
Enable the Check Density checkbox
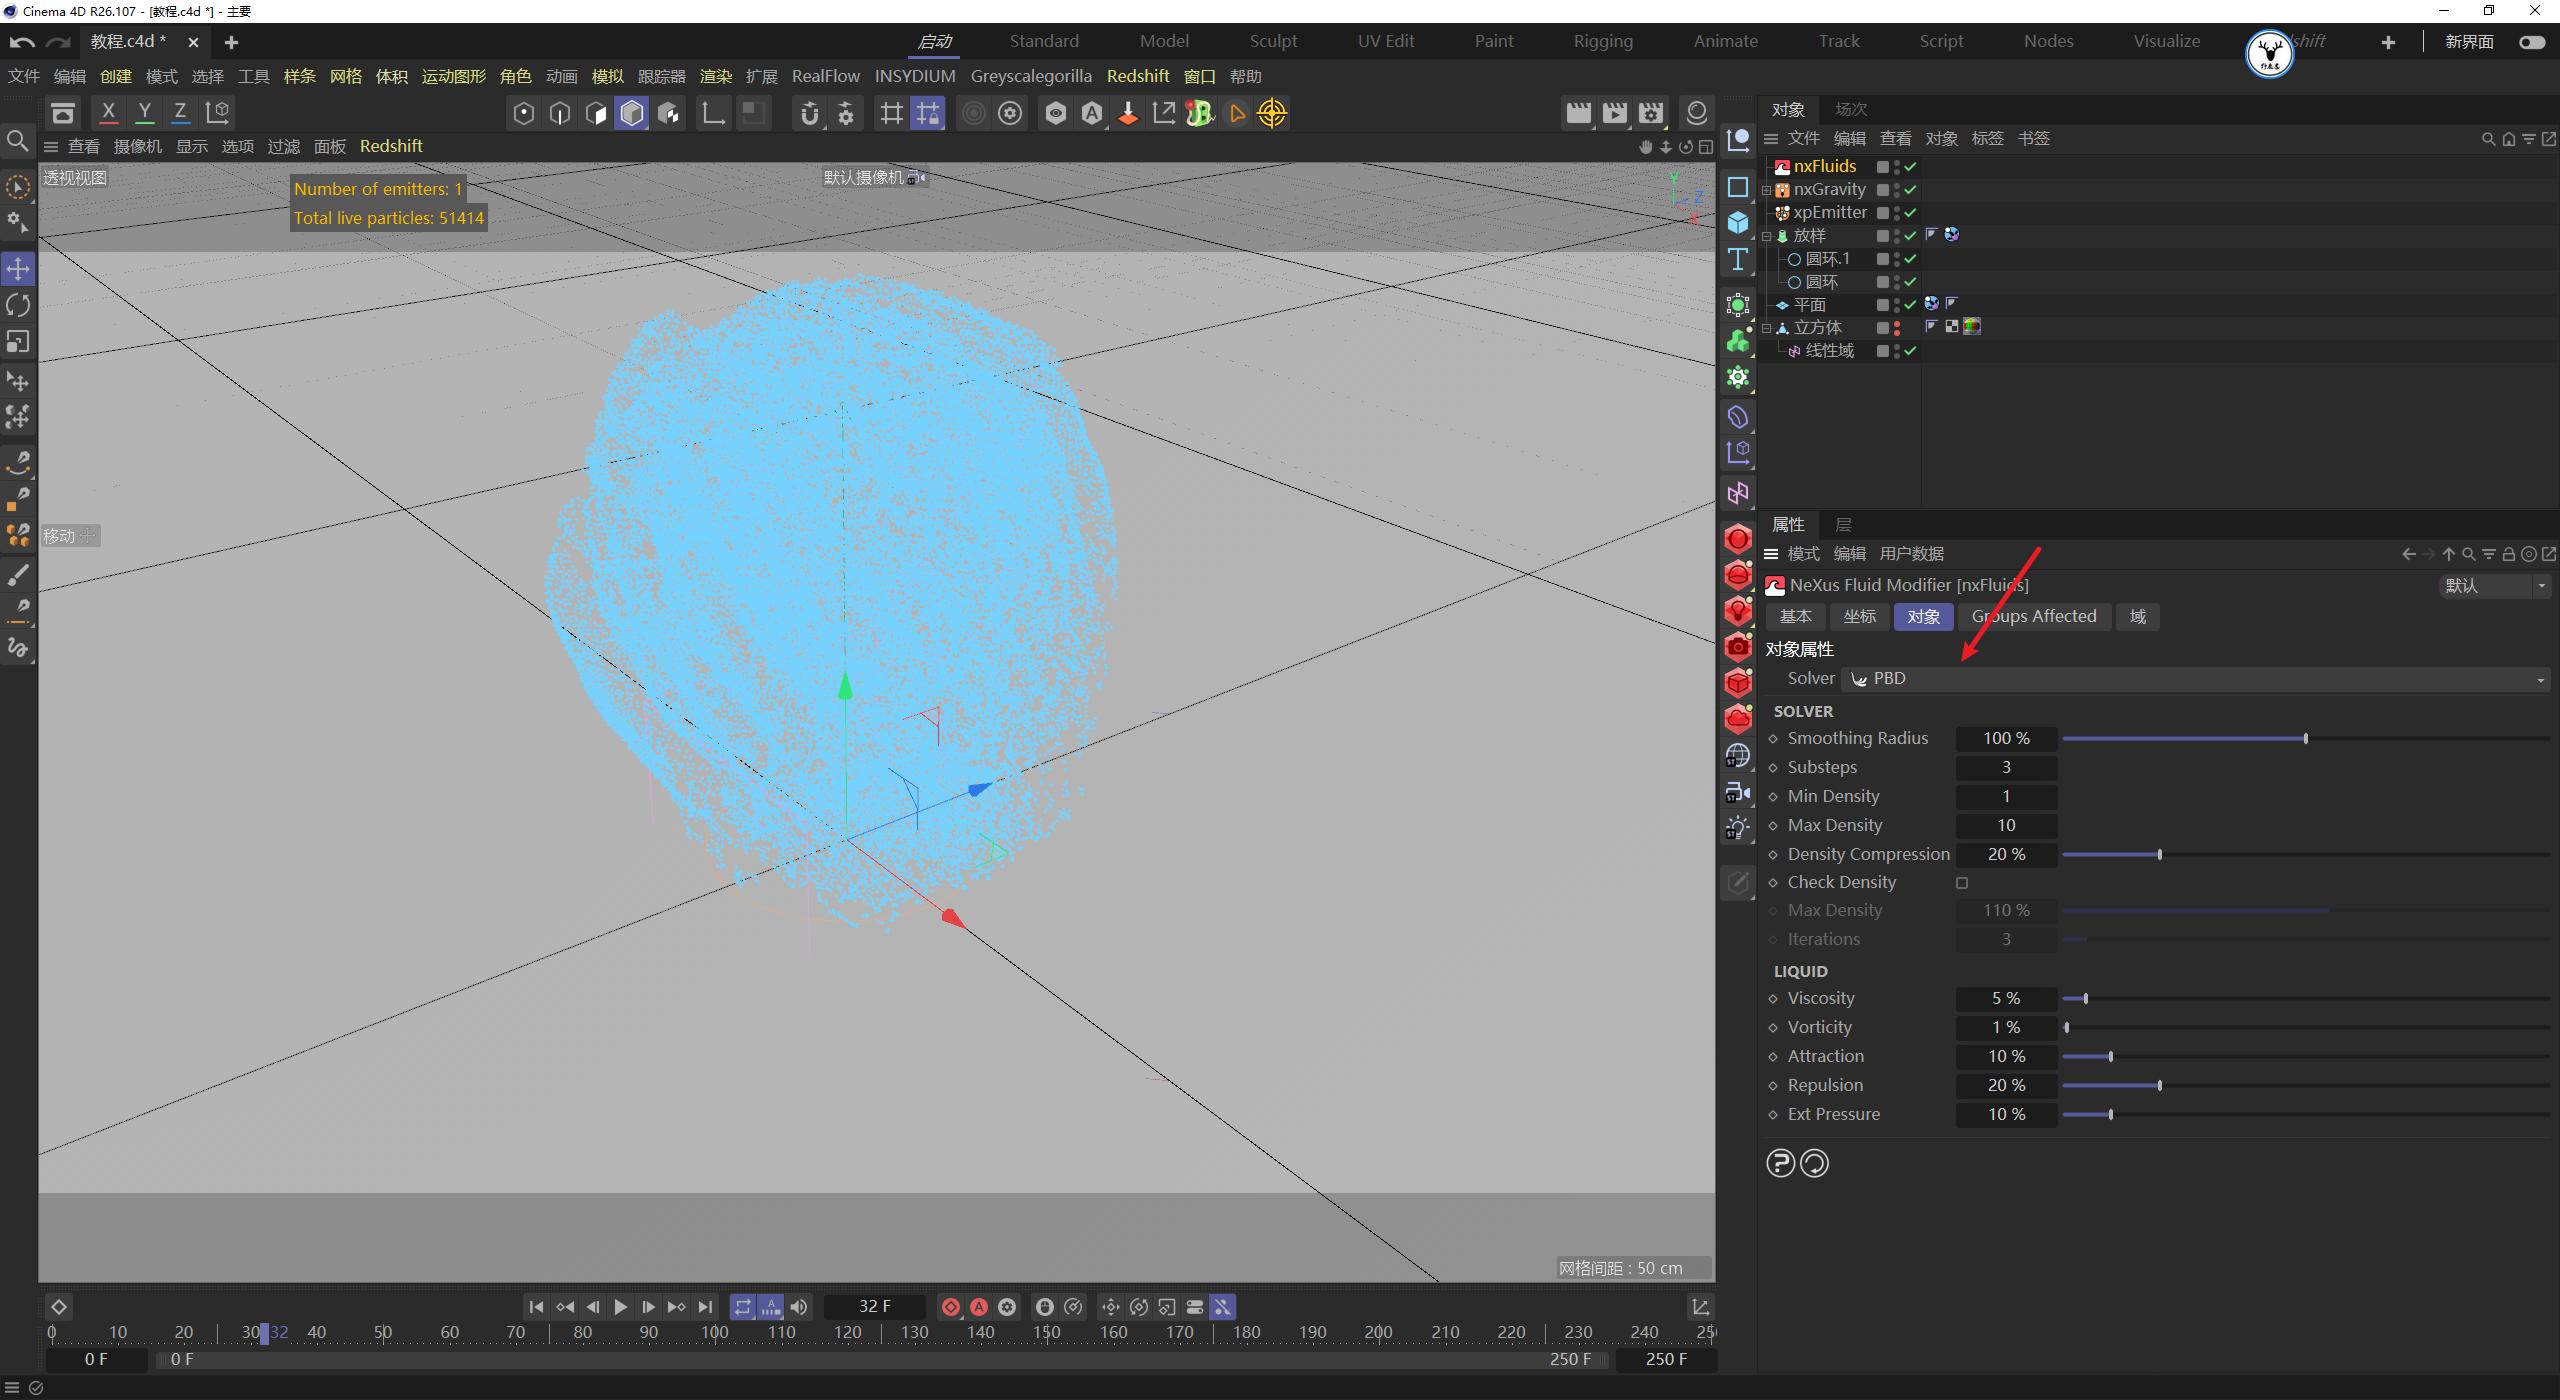[1963, 882]
